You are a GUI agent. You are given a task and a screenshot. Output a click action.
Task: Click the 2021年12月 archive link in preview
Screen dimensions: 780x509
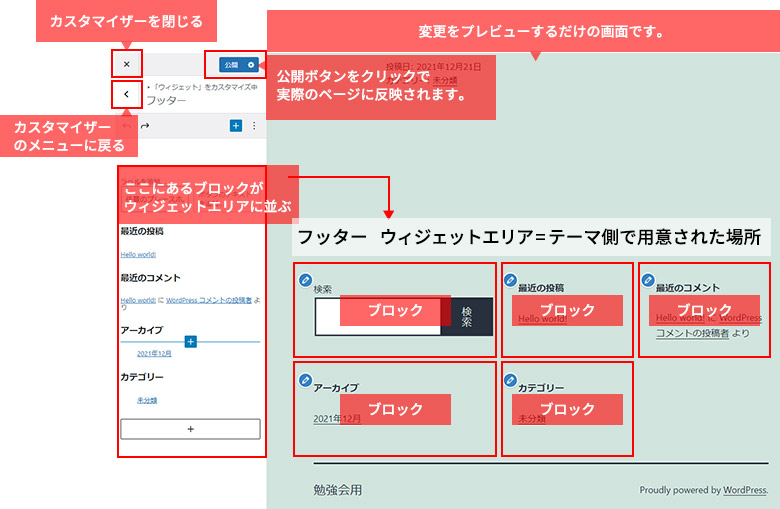(x=337, y=419)
